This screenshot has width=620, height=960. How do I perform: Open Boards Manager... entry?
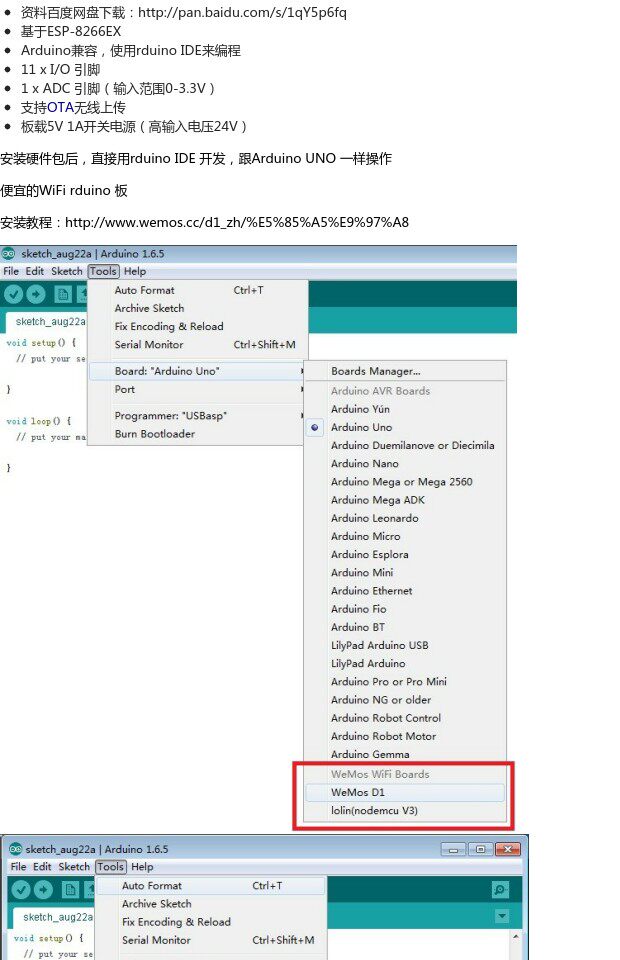(x=405, y=371)
